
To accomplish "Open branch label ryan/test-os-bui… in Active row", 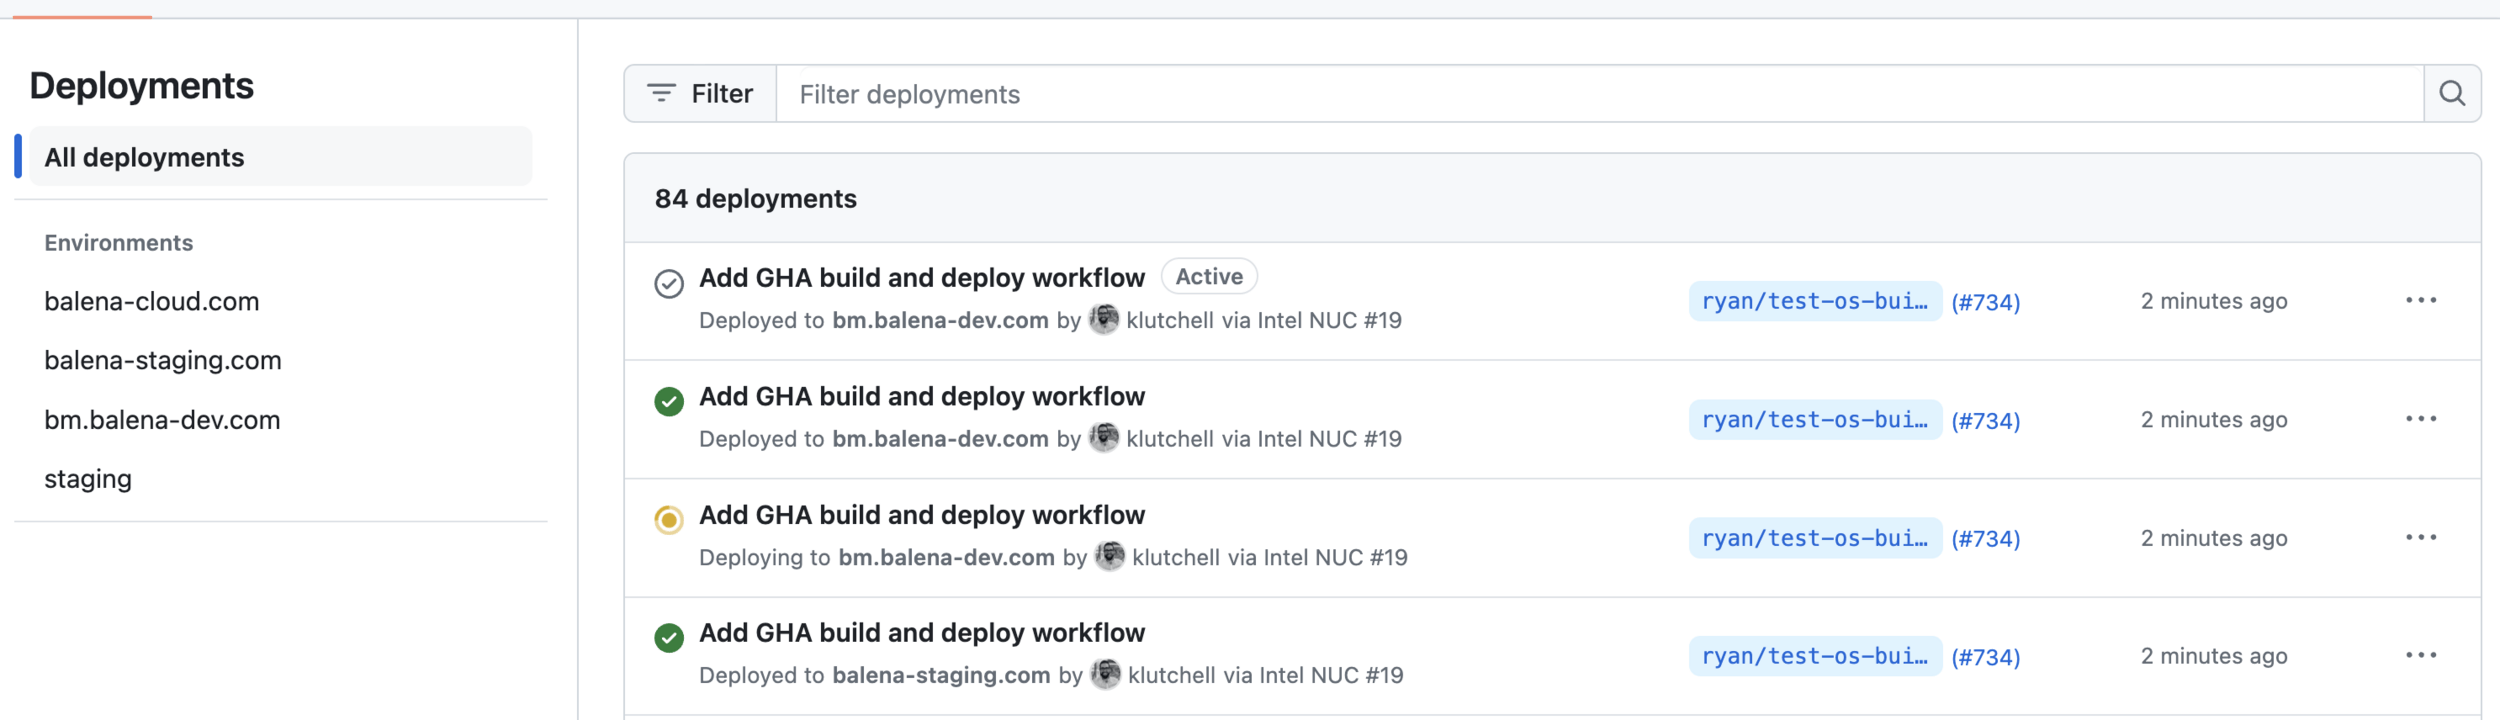I will (x=1815, y=301).
